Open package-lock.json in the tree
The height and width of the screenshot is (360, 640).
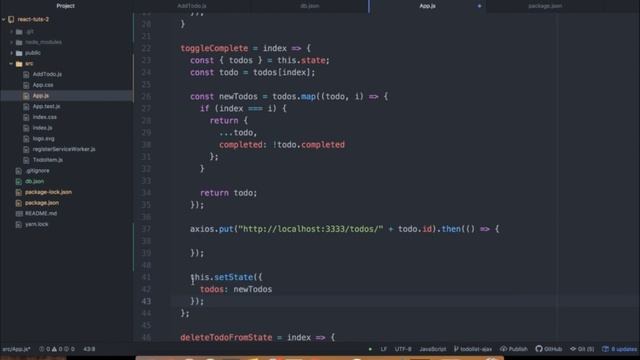pyautogui.click(x=48, y=192)
